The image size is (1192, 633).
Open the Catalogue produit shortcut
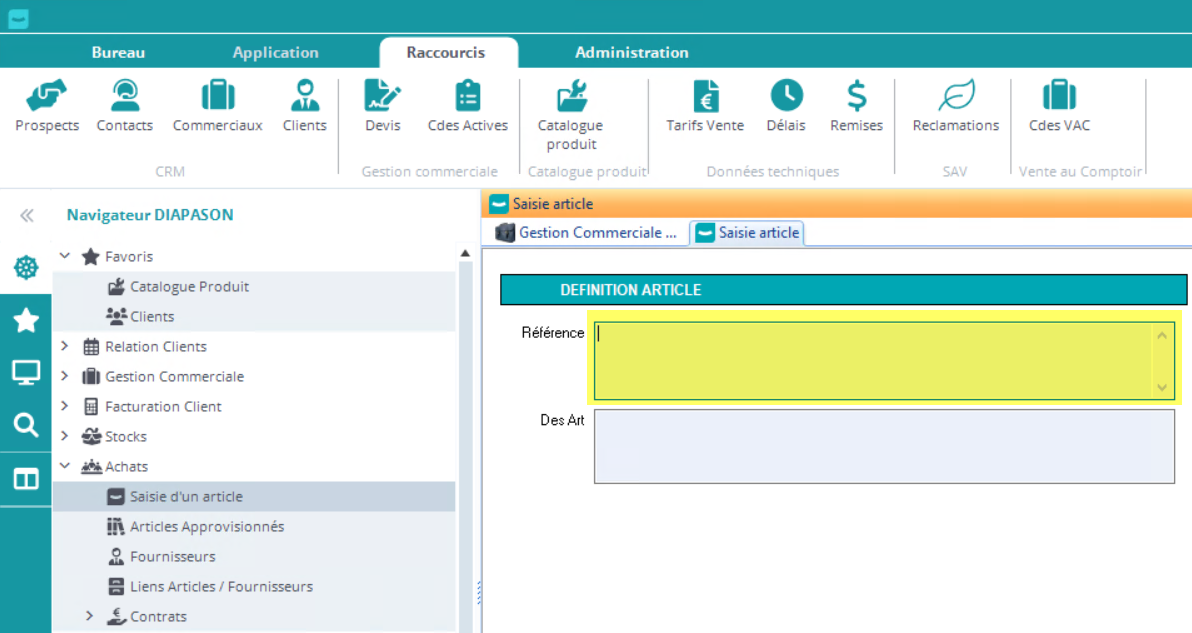[571, 97]
